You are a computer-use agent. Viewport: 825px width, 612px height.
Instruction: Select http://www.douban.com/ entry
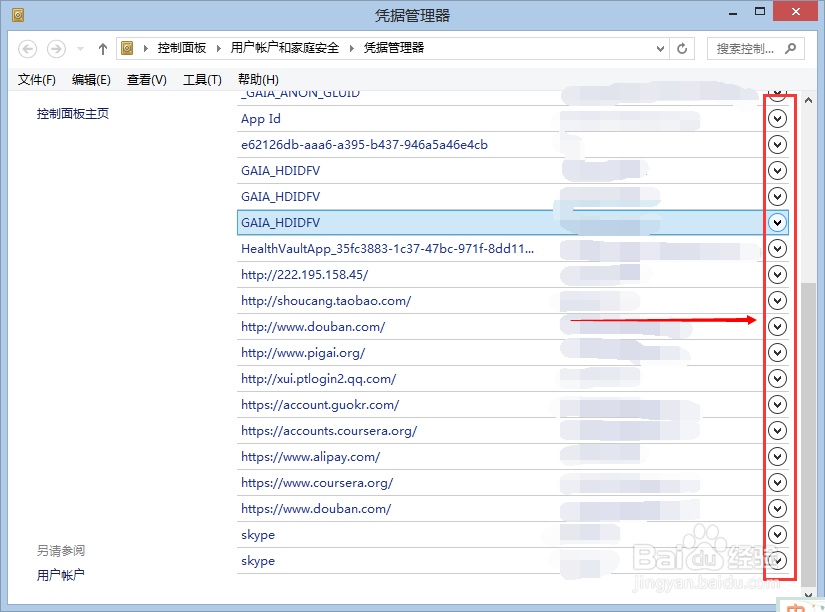click(512, 327)
